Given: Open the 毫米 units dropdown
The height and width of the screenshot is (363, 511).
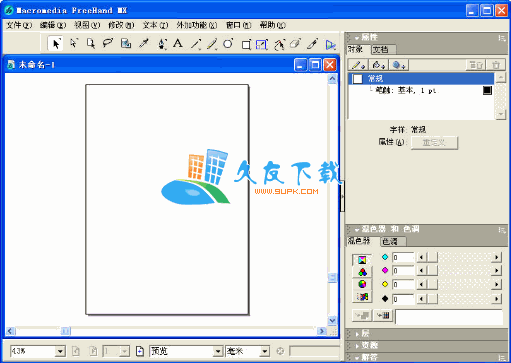Looking at the screenshot, I should (x=265, y=351).
